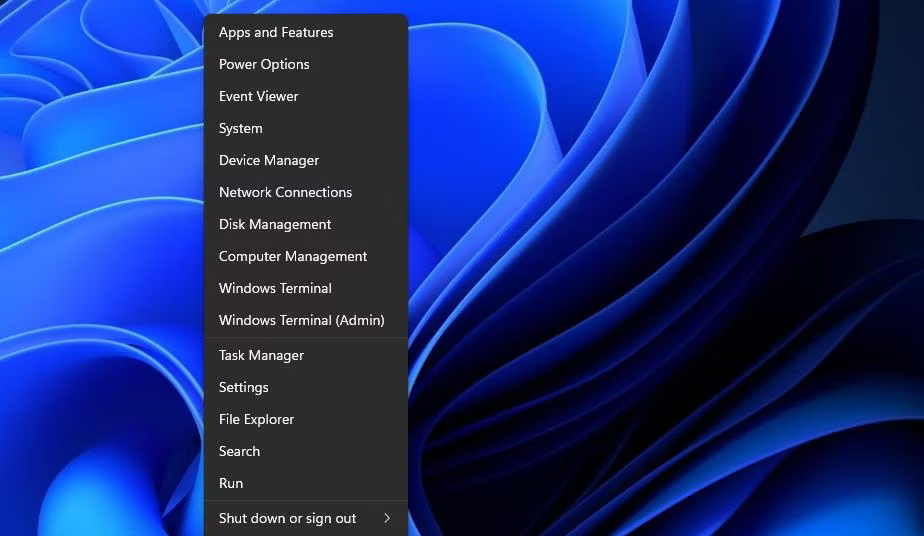Choose the Search menu entry
The image size is (924, 536).
(x=306, y=451)
